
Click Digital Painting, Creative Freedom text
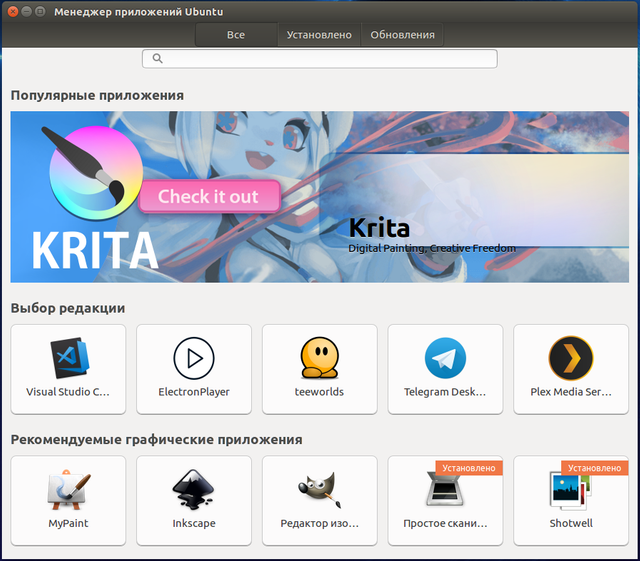point(432,248)
